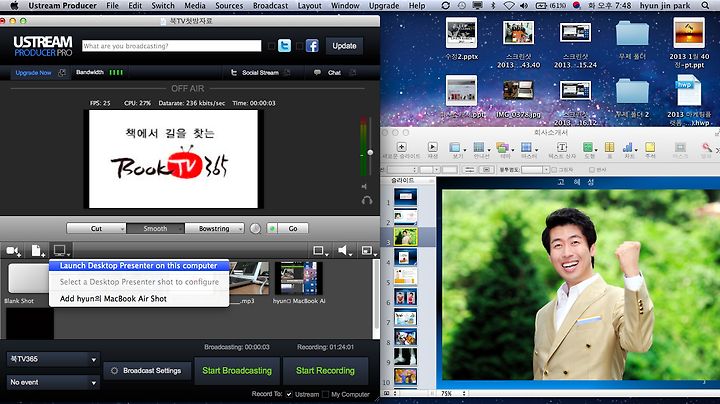Open the shot layout square icon menu
Viewport: 720px width, 404px height.
coord(320,251)
